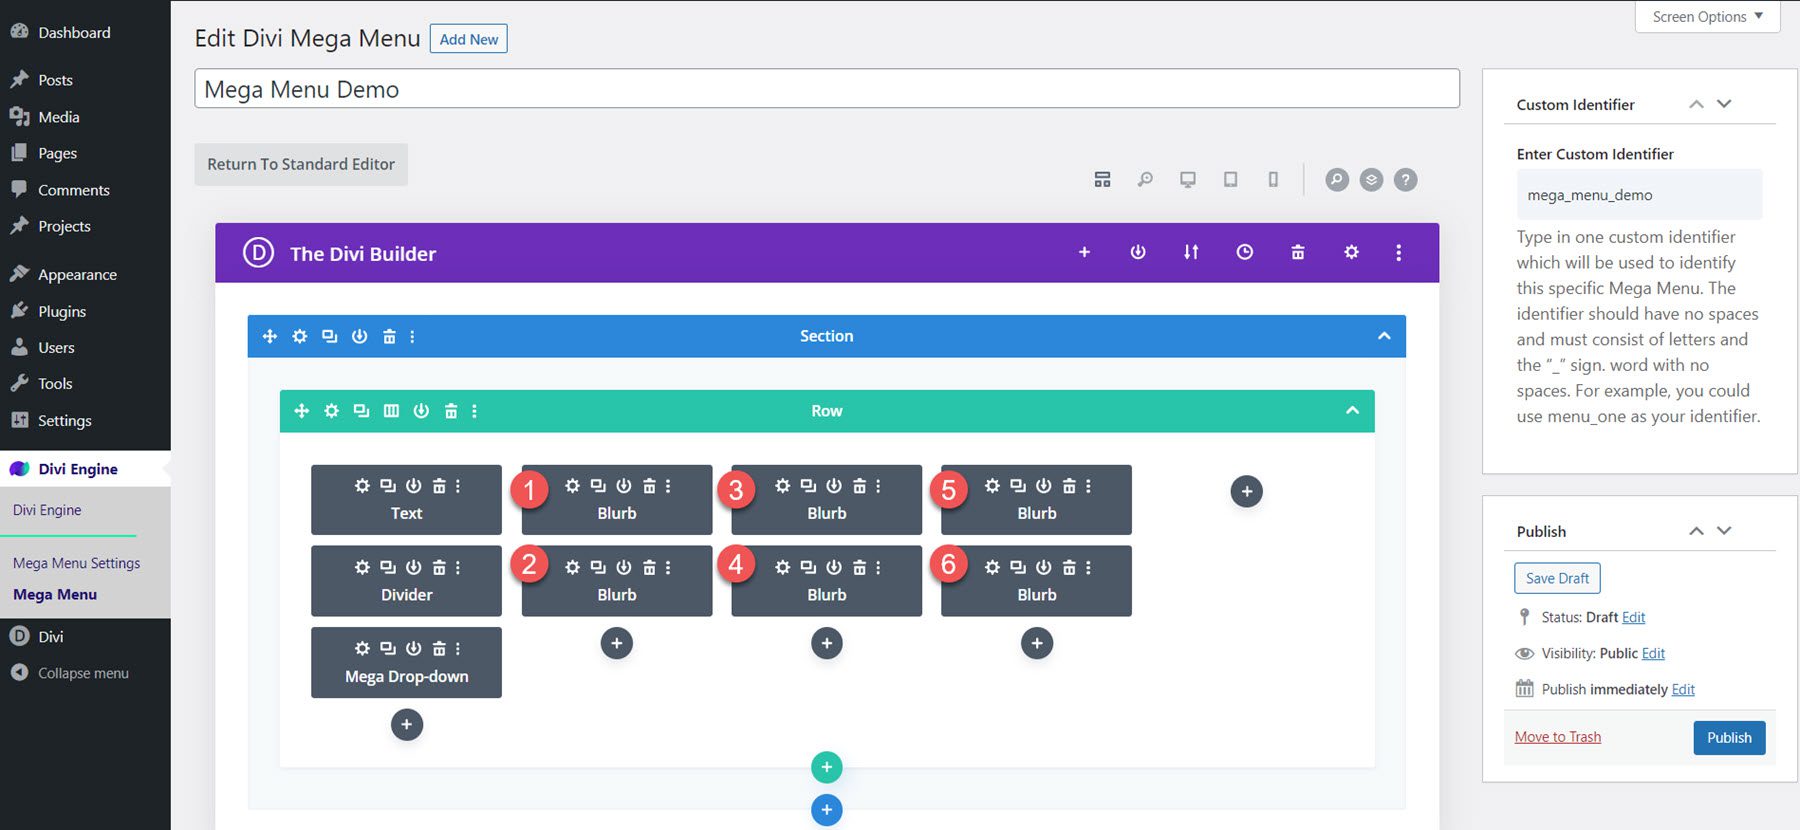Image resolution: width=1800 pixels, height=830 pixels.
Task: Move Publish panel up arrow
Action: tap(1696, 531)
